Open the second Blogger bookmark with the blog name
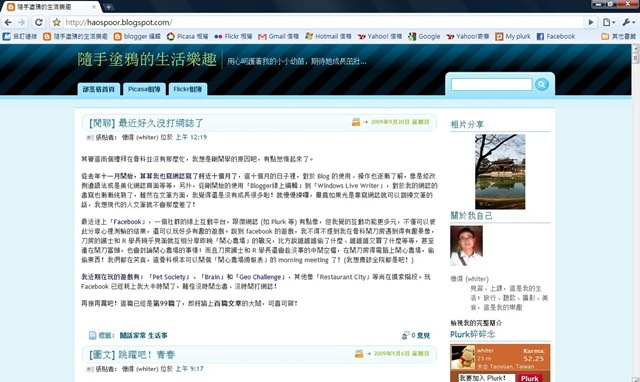The width and height of the screenshot is (640, 382). pyautogui.click(x=76, y=36)
